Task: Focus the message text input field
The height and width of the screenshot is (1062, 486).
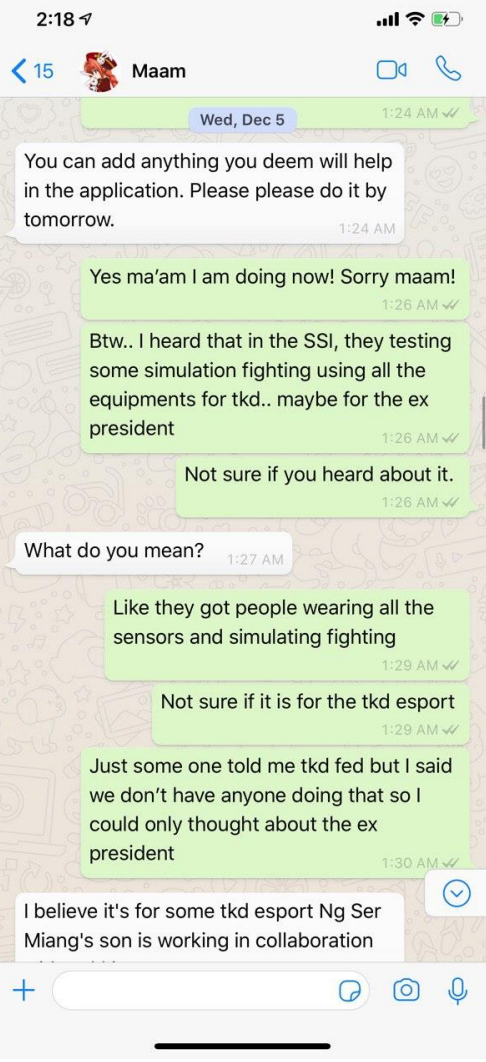Action: tap(211, 991)
